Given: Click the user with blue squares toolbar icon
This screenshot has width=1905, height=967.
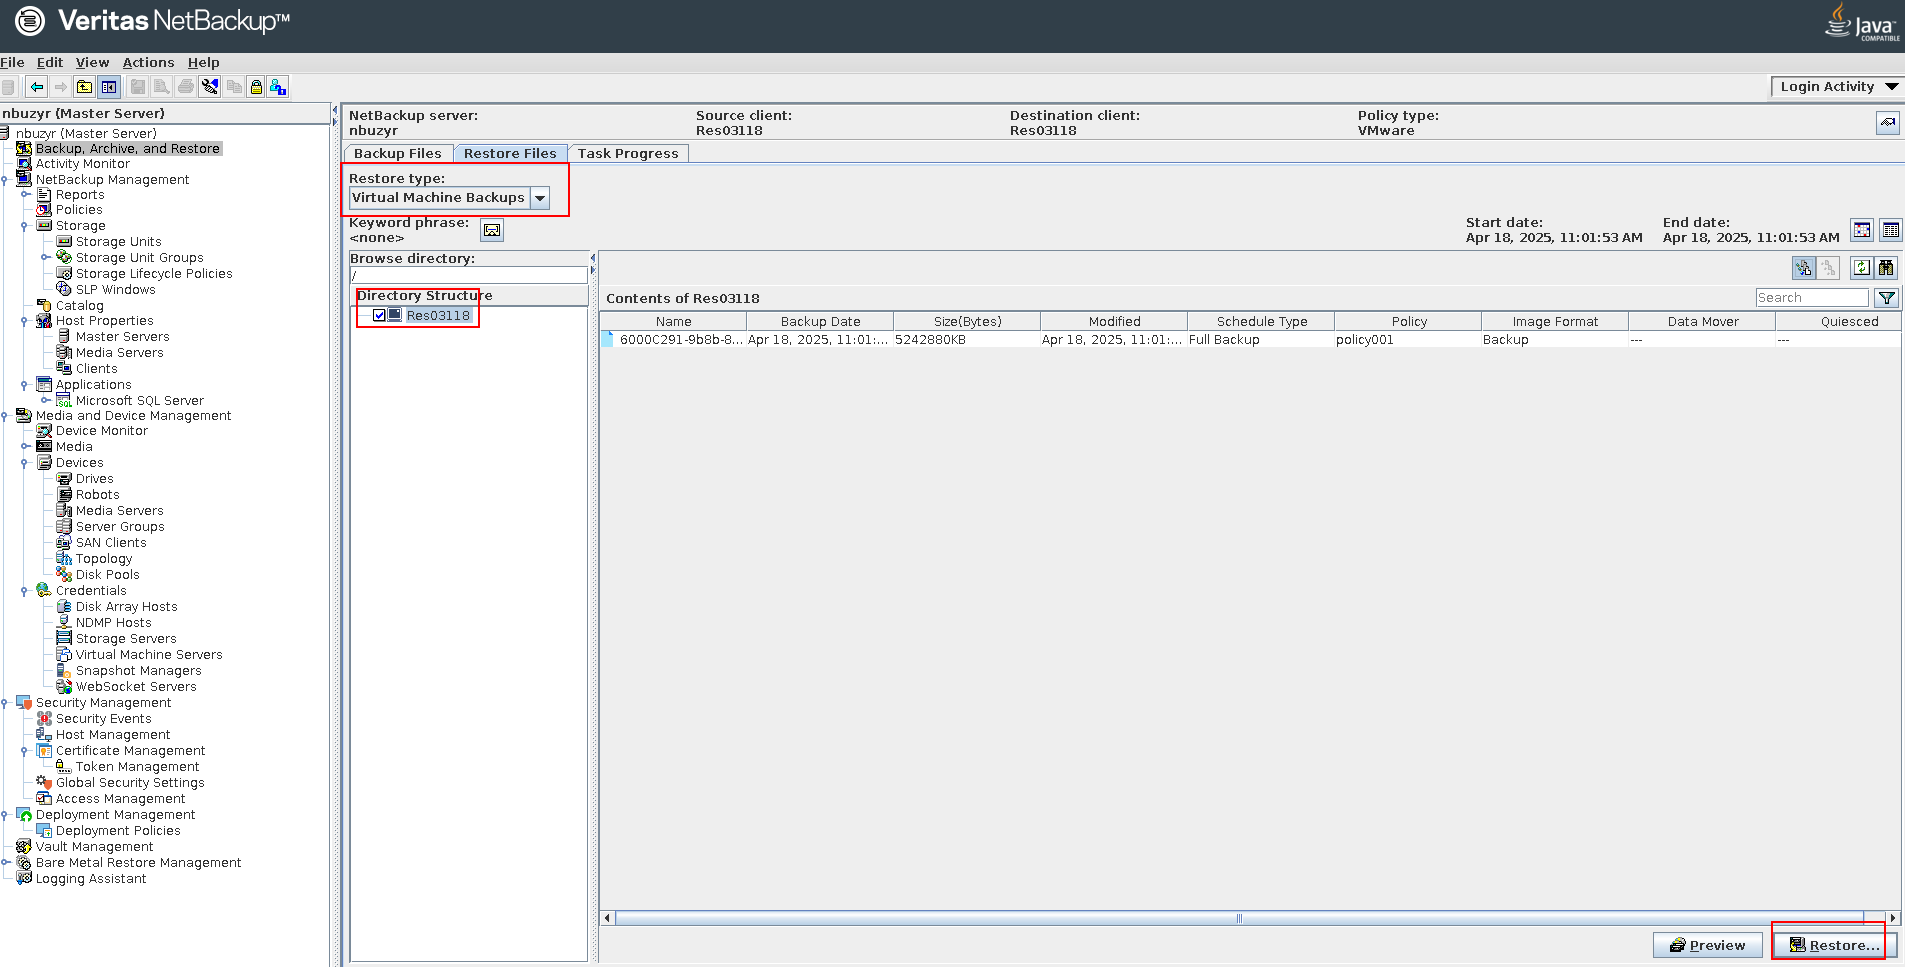Looking at the screenshot, I should 278,87.
